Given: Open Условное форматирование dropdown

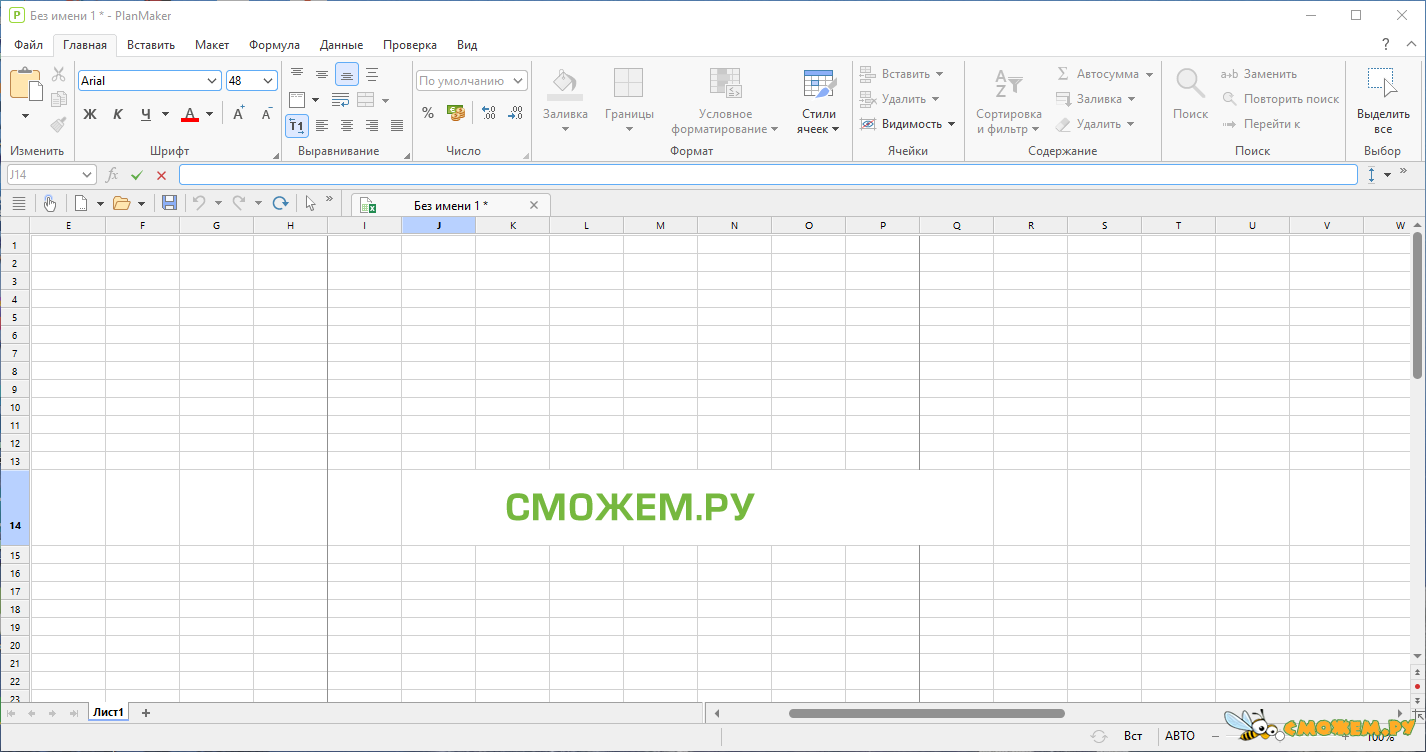Looking at the screenshot, I should point(725,101).
